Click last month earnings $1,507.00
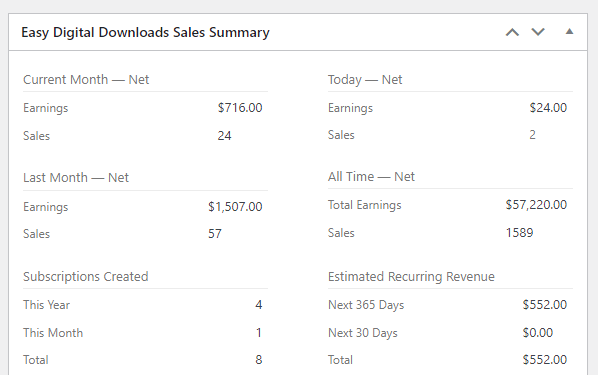Image resolution: width=598 pixels, height=375 pixels. click(235, 207)
